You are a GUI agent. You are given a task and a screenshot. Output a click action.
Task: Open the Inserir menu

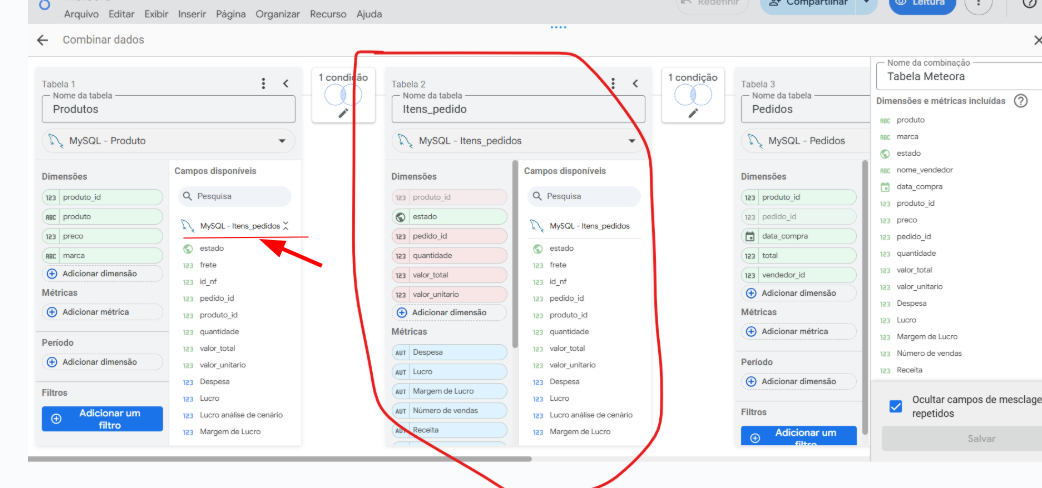pyautogui.click(x=192, y=13)
